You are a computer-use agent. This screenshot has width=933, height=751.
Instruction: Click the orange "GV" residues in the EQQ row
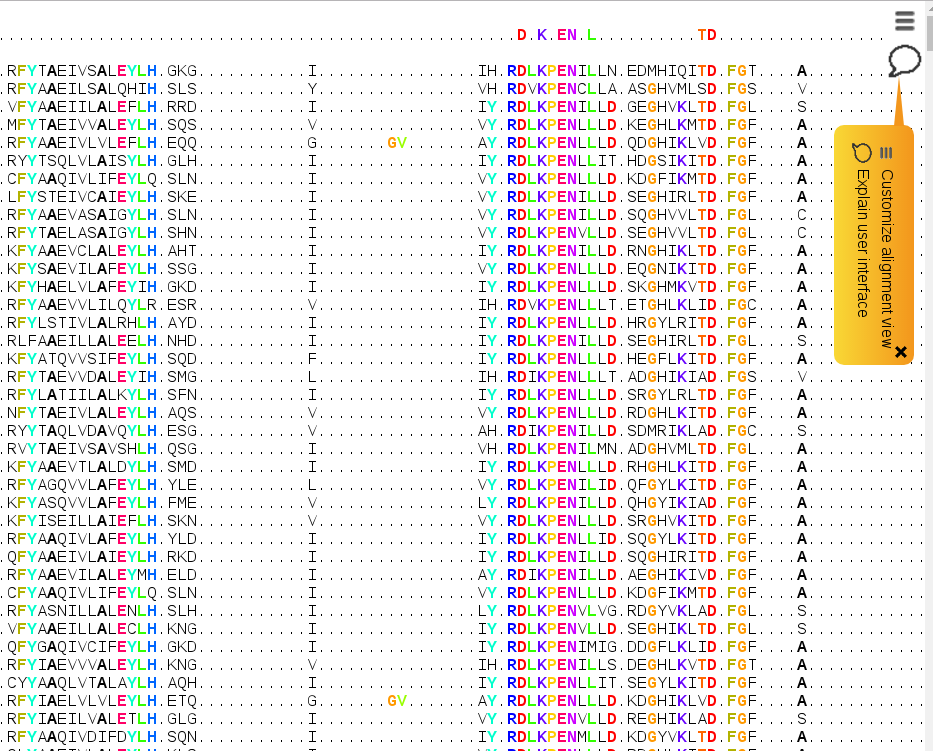pyautogui.click(x=397, y=143)
